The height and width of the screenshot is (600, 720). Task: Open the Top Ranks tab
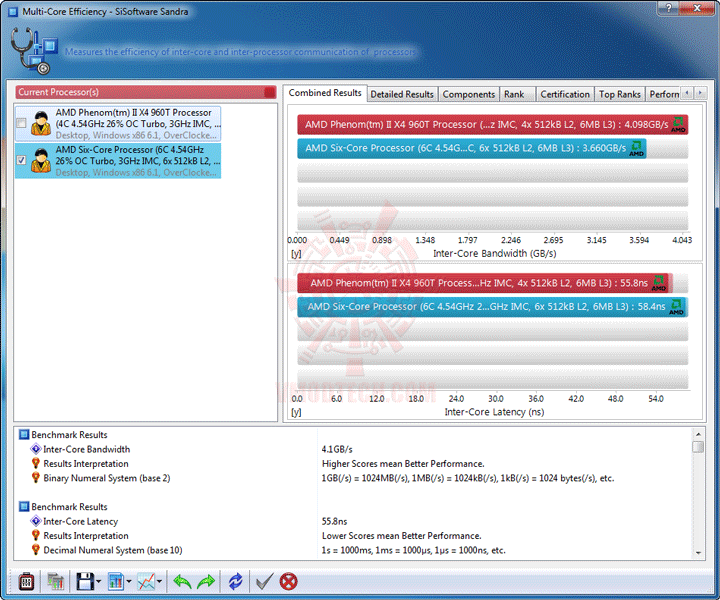pos(619,94)
